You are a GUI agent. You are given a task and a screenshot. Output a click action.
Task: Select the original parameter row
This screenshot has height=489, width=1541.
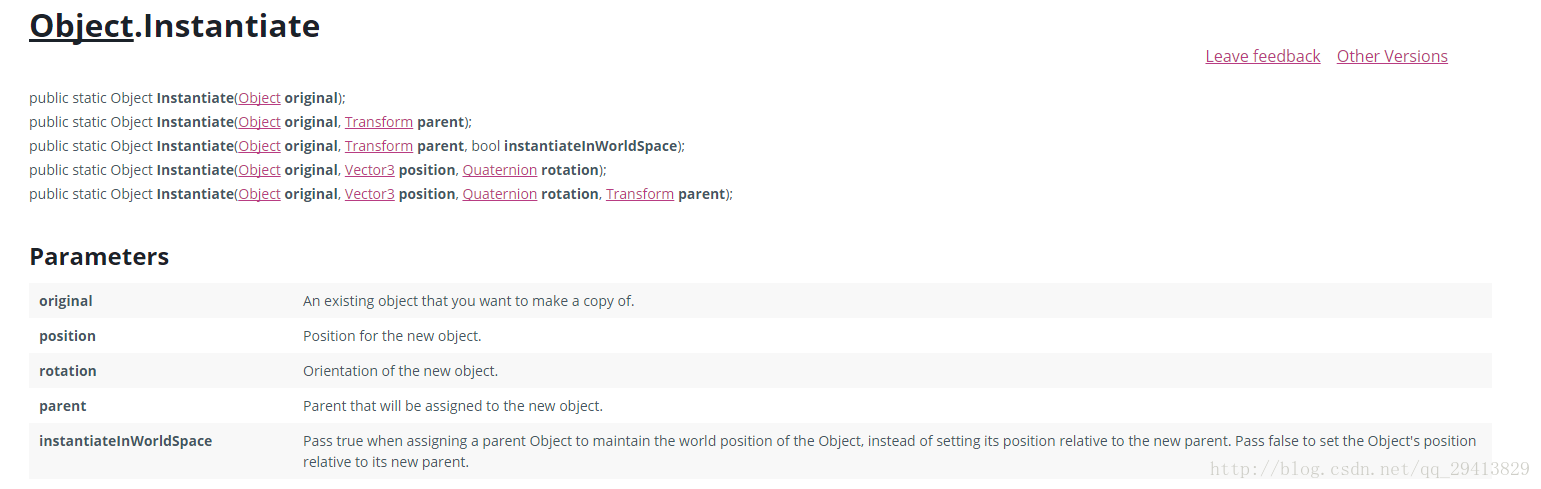(760, 301)
